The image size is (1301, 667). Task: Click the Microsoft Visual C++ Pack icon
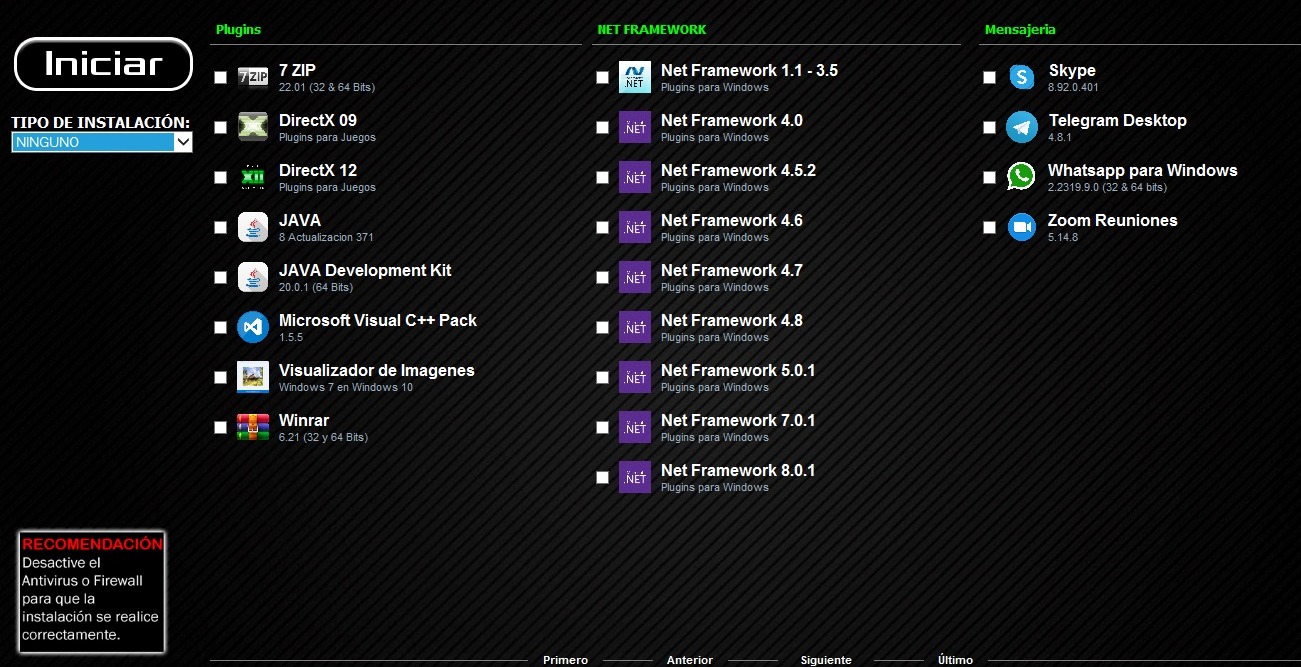coord(253,327)
